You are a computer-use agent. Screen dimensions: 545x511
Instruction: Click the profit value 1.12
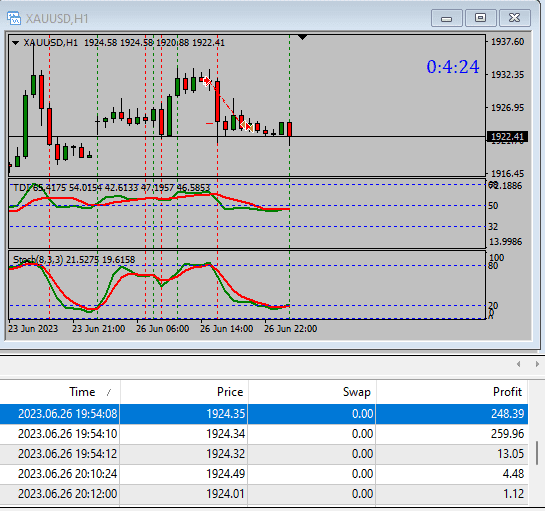click(513, 494)
